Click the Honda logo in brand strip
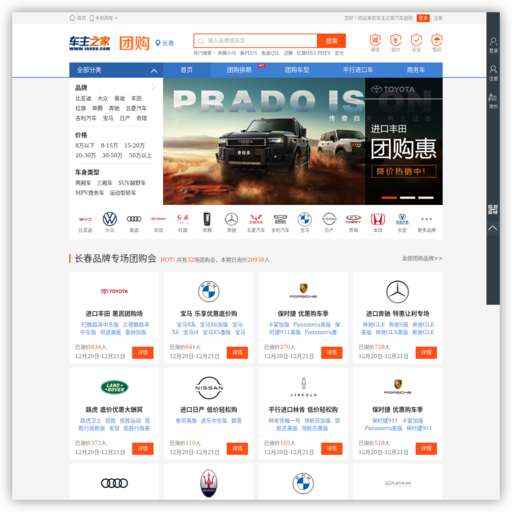 [378, 219]
